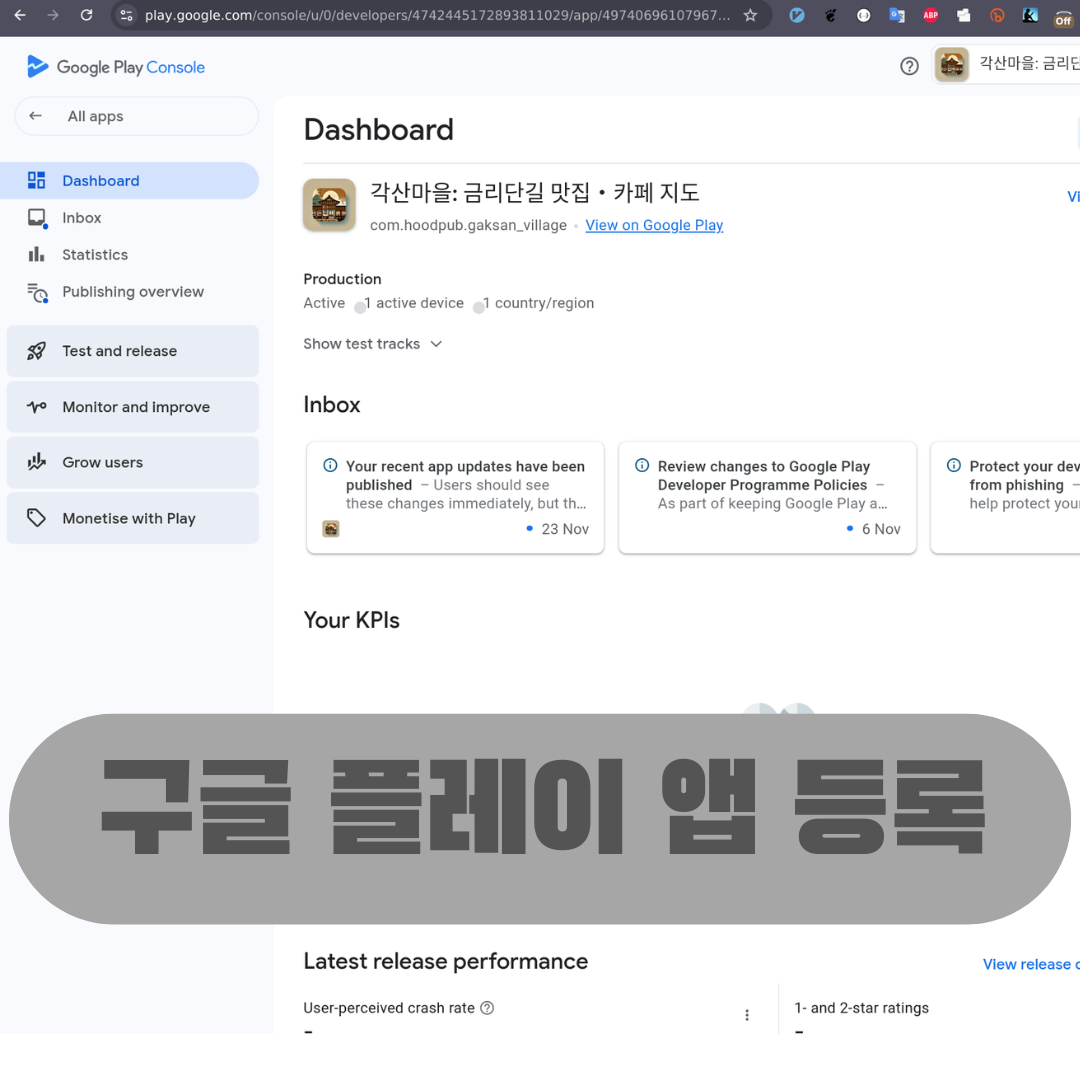Open the crash rate three-dot overflow menu

point(747,1014)
